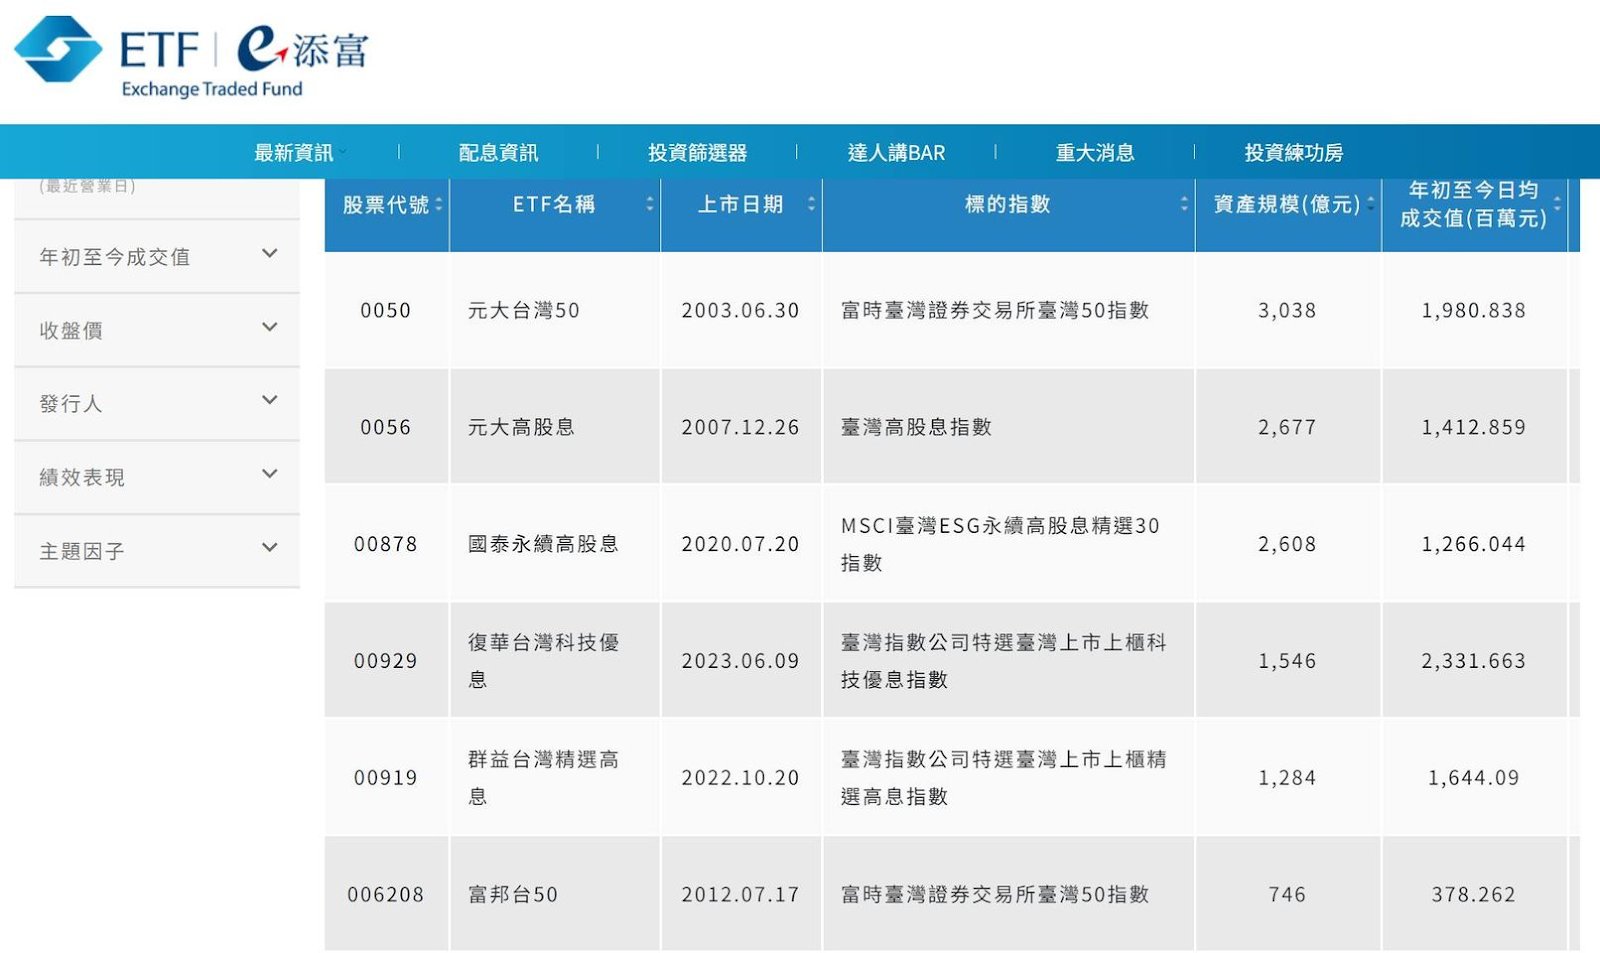The image size is (1600, 953).
Task: Expand the 績效表現 filter section
Action: pos(157,477)
